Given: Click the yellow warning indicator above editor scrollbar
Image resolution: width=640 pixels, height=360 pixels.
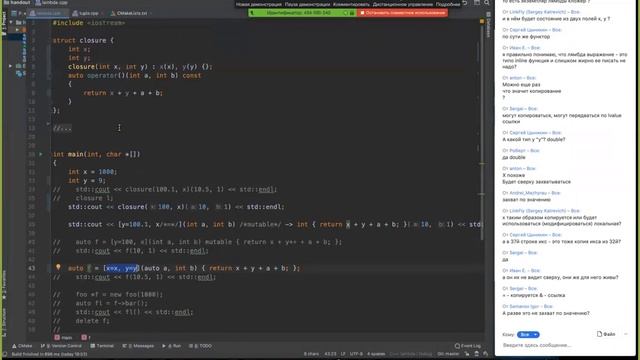Looking at the screenshot, I should 482,21.
